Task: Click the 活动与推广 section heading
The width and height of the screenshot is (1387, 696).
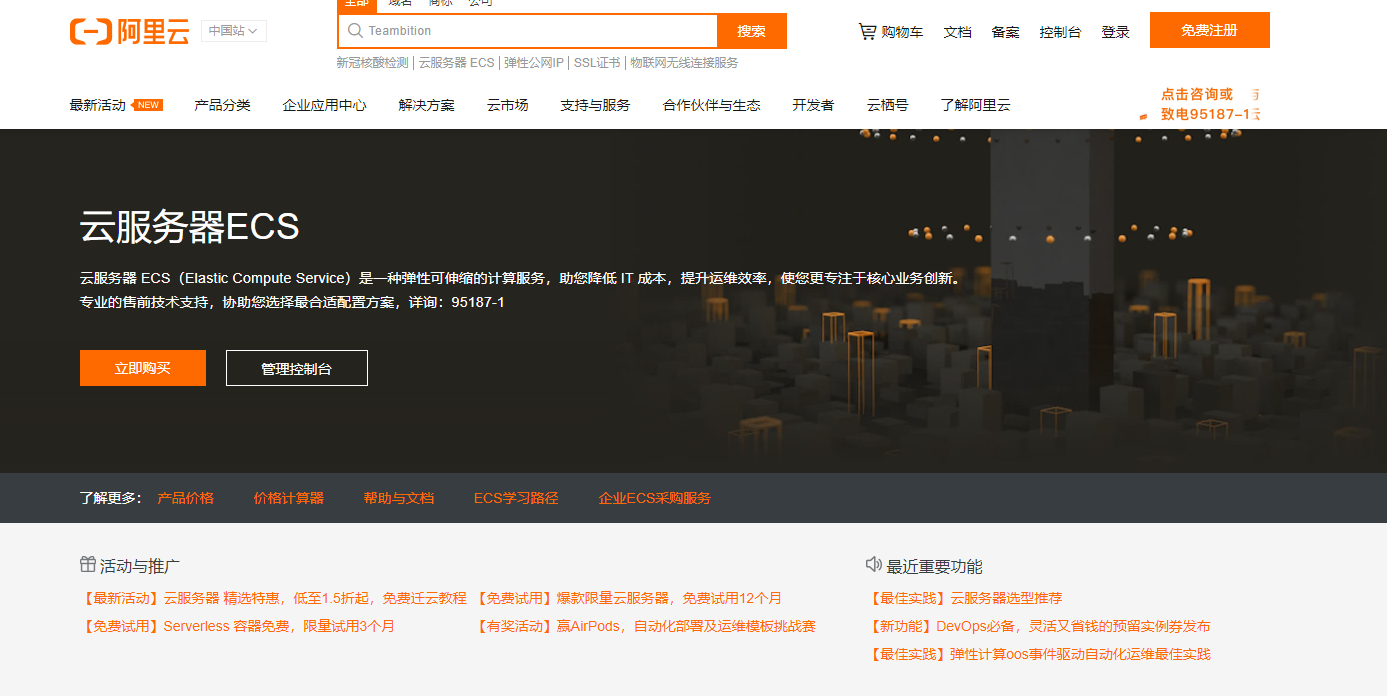Action: (x=140, y=566)
